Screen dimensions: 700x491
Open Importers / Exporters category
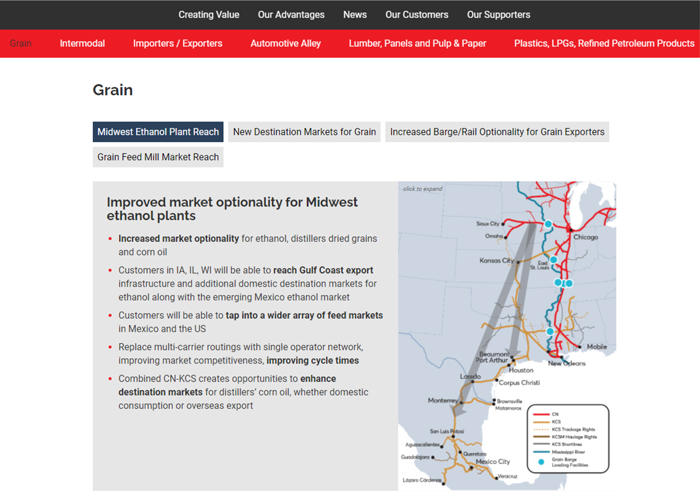click(177, 43)
